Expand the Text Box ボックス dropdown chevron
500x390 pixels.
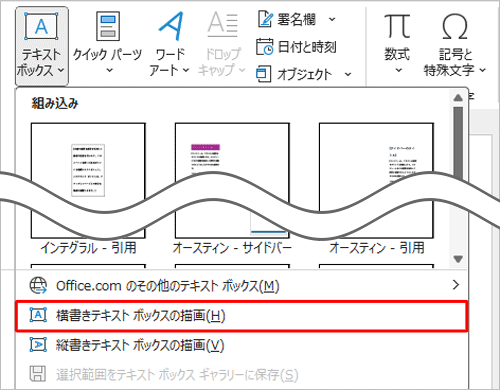[x=61, y=70]
